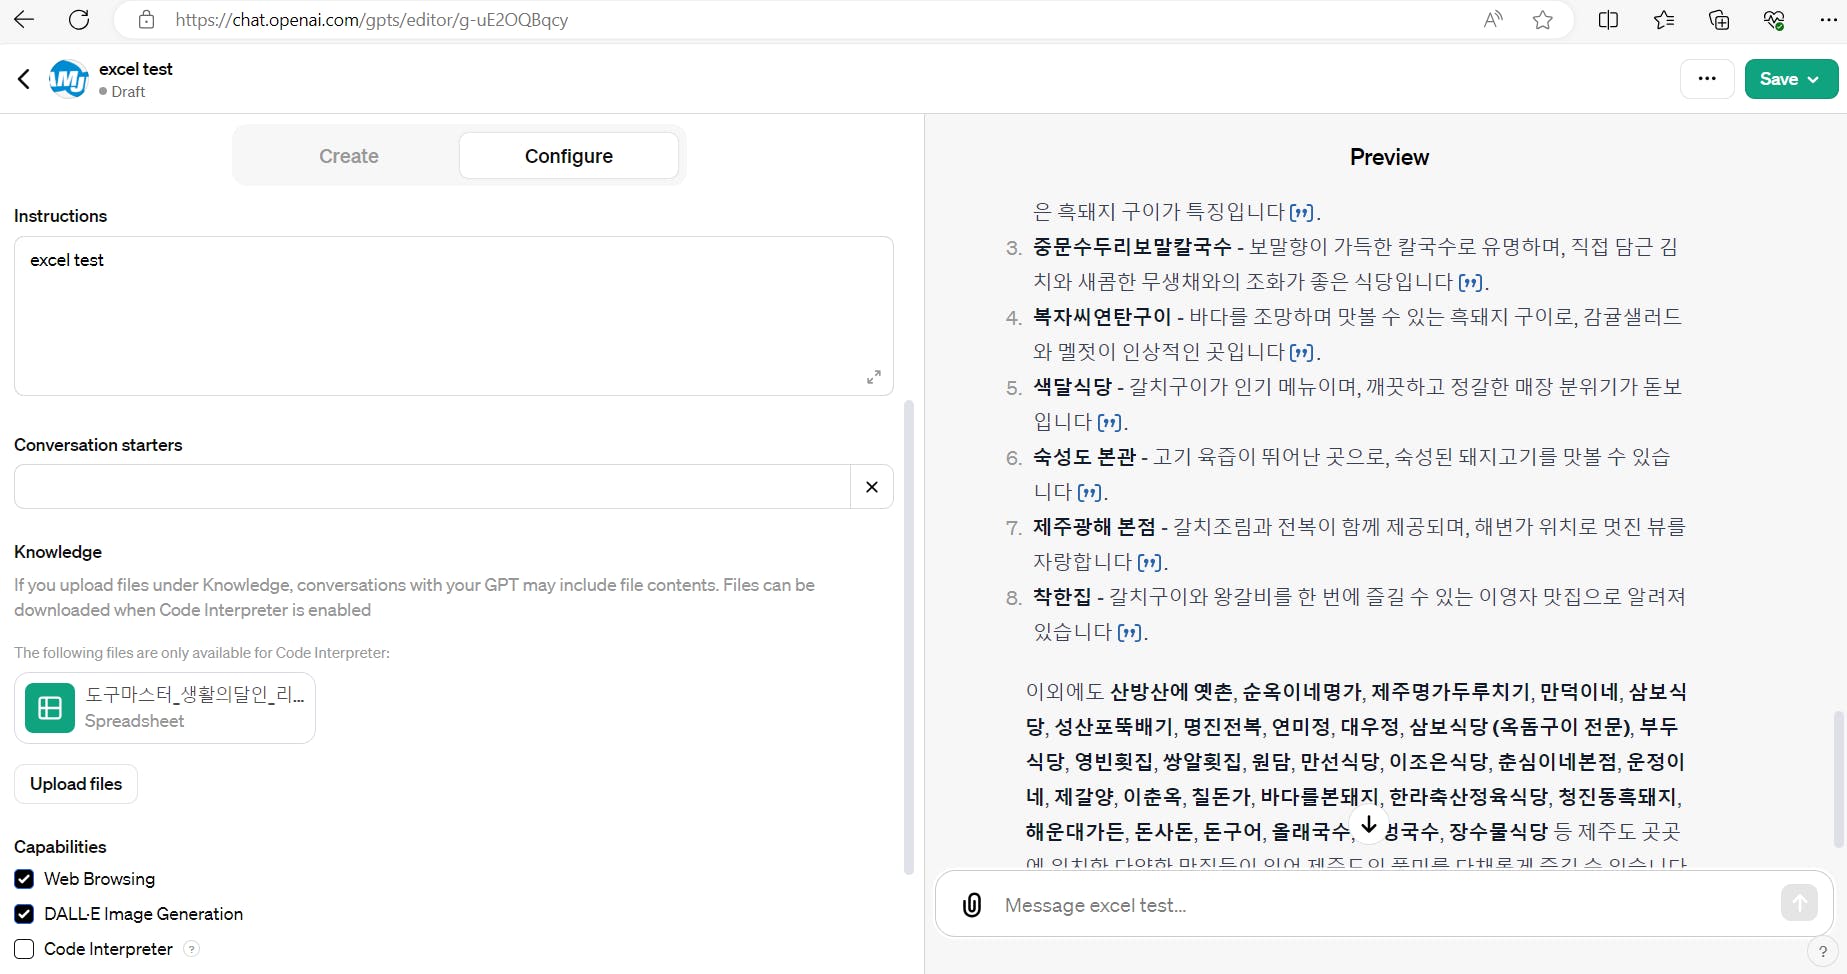Click the send message arrow button
This screenshot has height=974, width=1847.
1798,903
